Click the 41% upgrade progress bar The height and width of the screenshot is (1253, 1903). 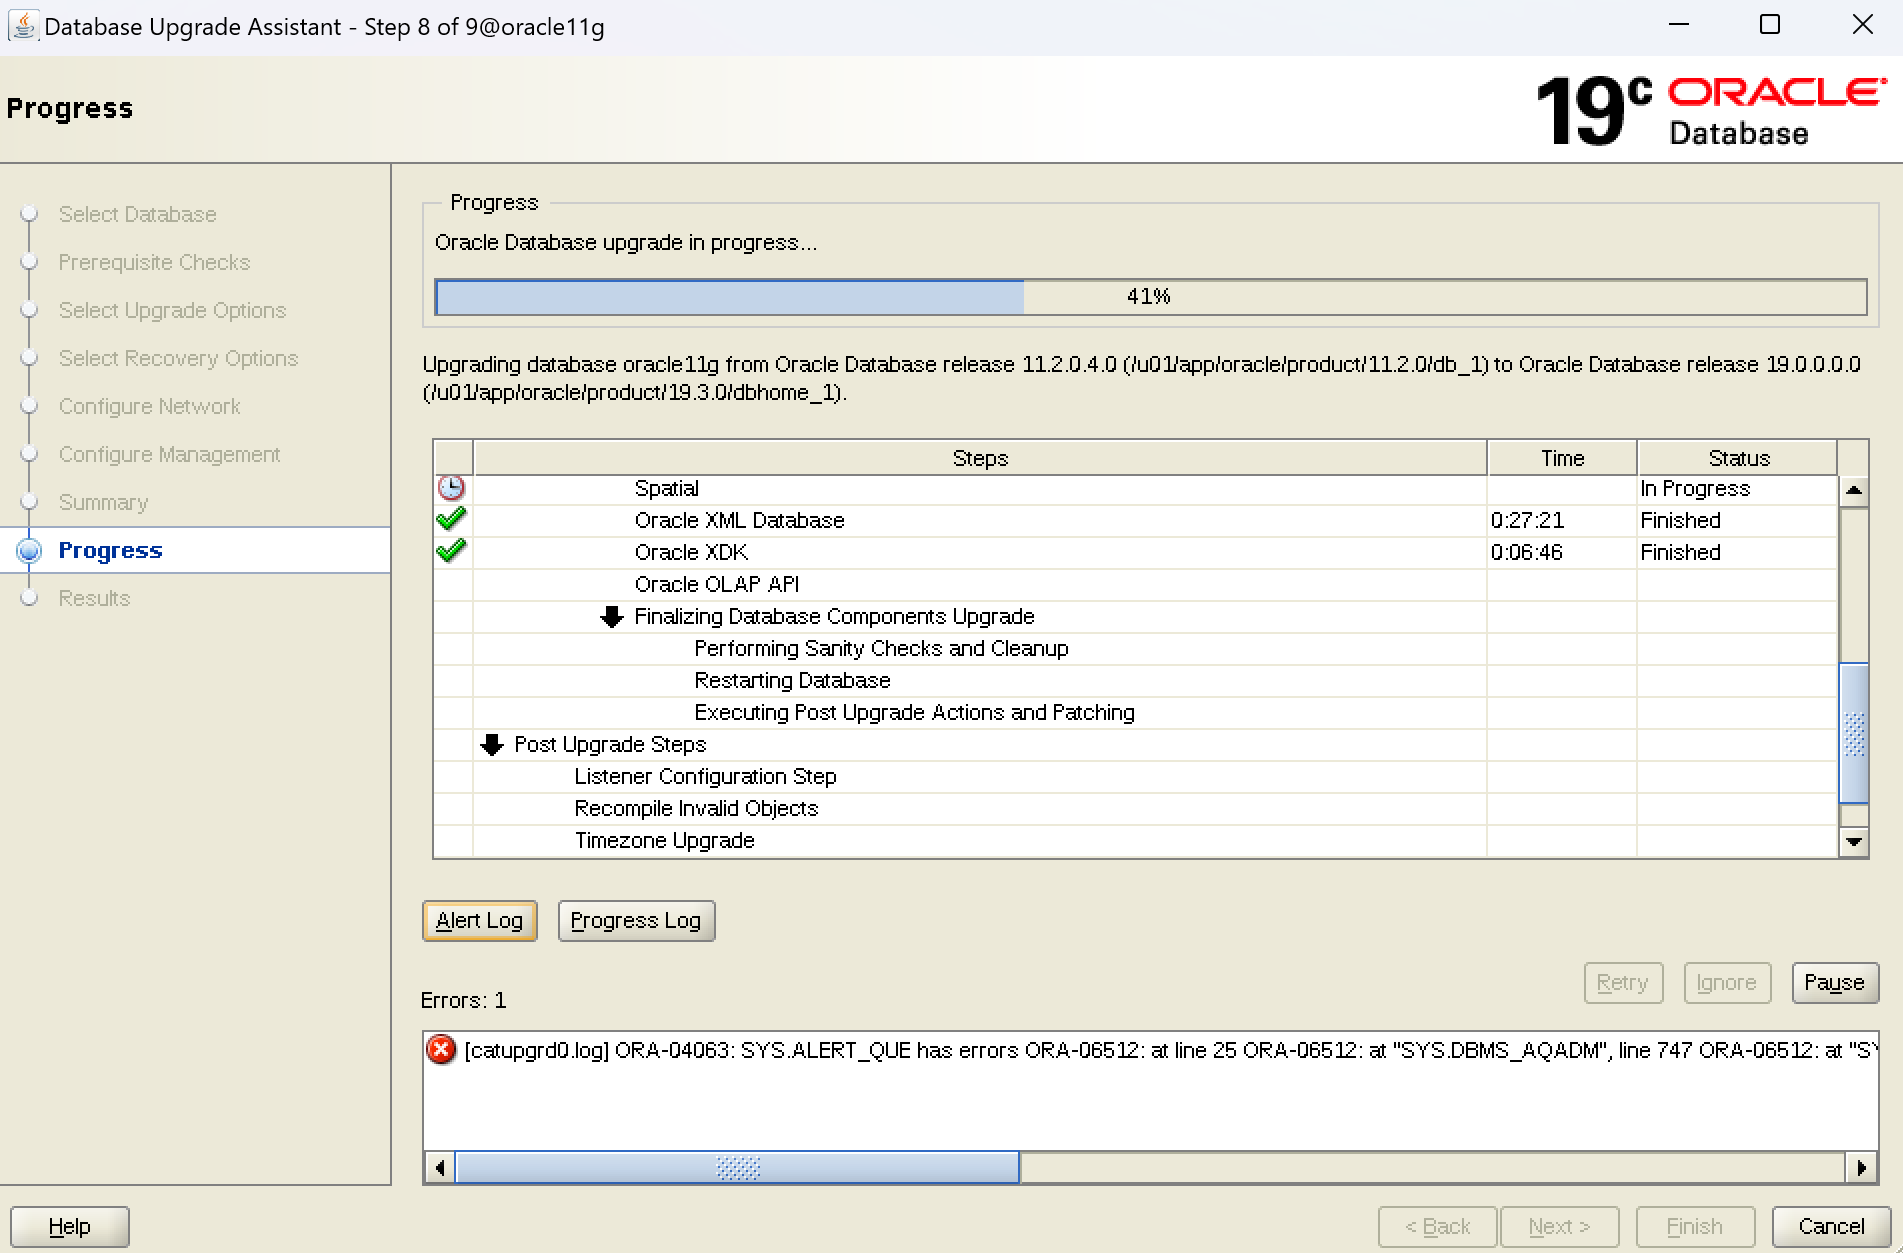[1151, 297]
